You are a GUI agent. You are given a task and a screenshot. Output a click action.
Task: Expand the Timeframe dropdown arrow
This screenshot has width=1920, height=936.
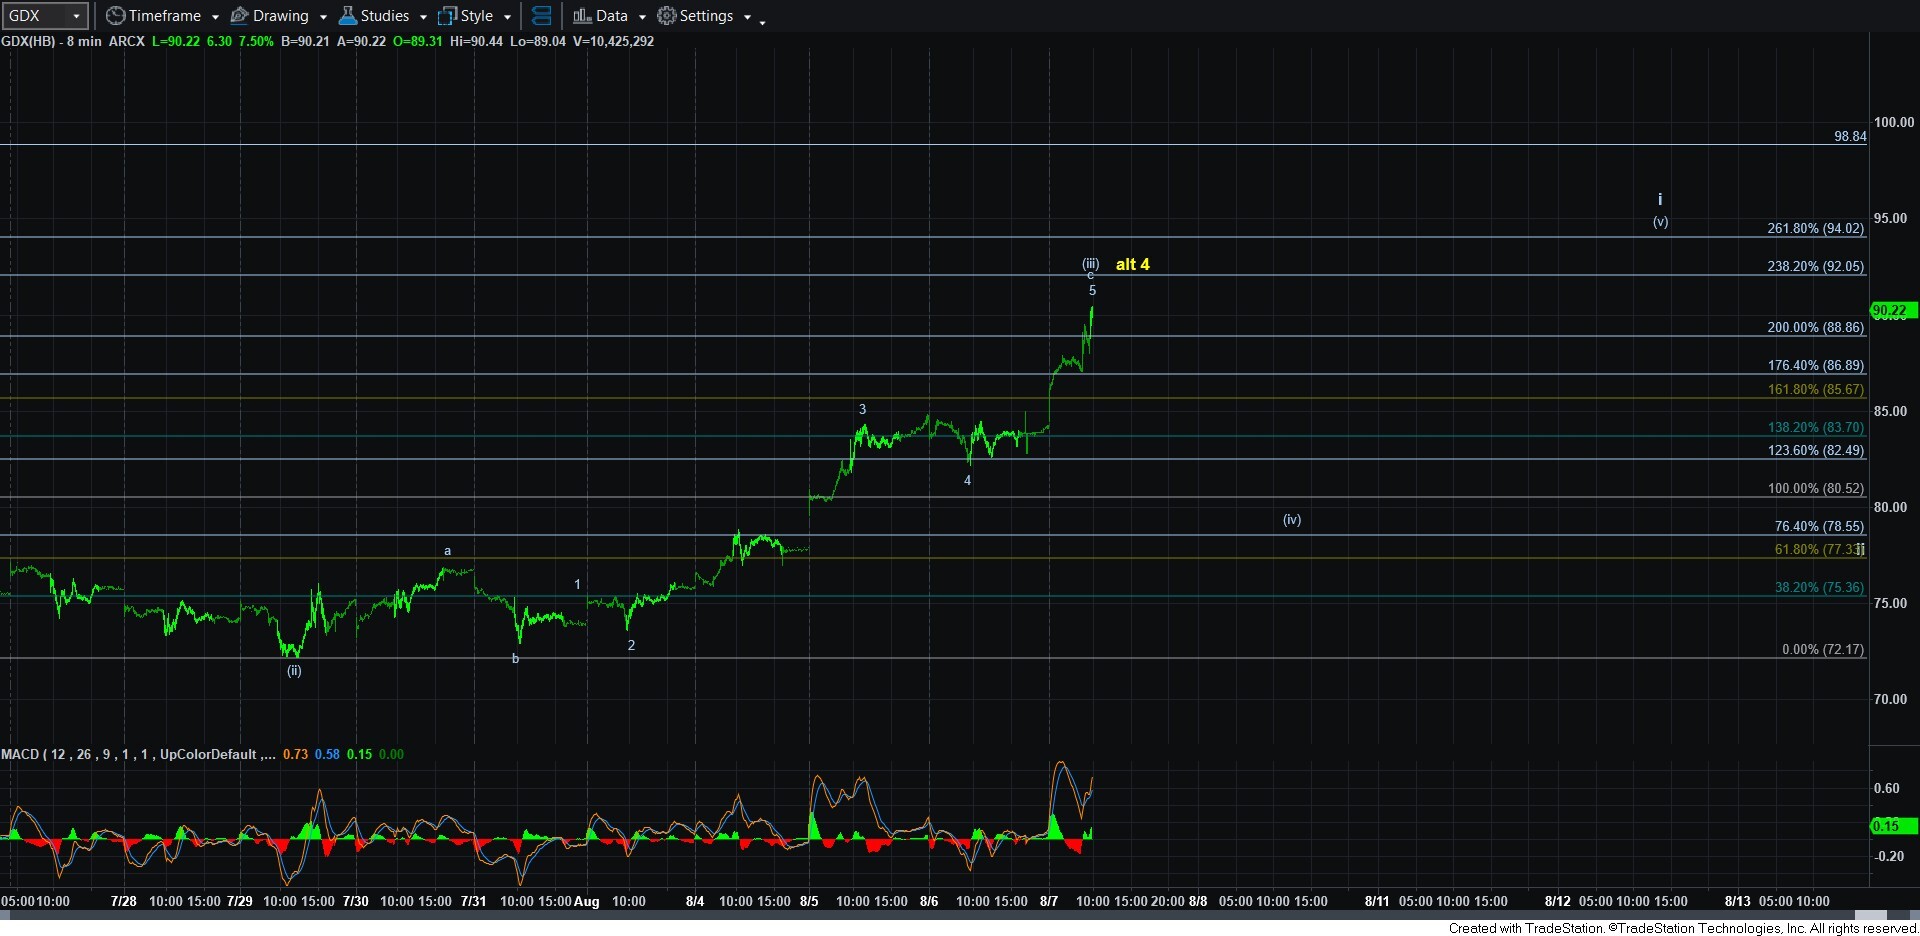[x=215, y=17]
